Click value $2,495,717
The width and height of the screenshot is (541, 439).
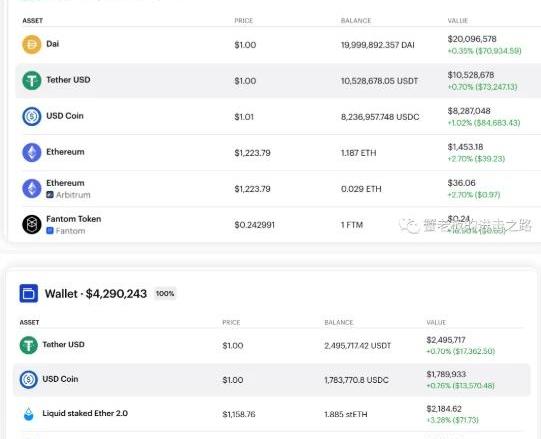[446, 340]
